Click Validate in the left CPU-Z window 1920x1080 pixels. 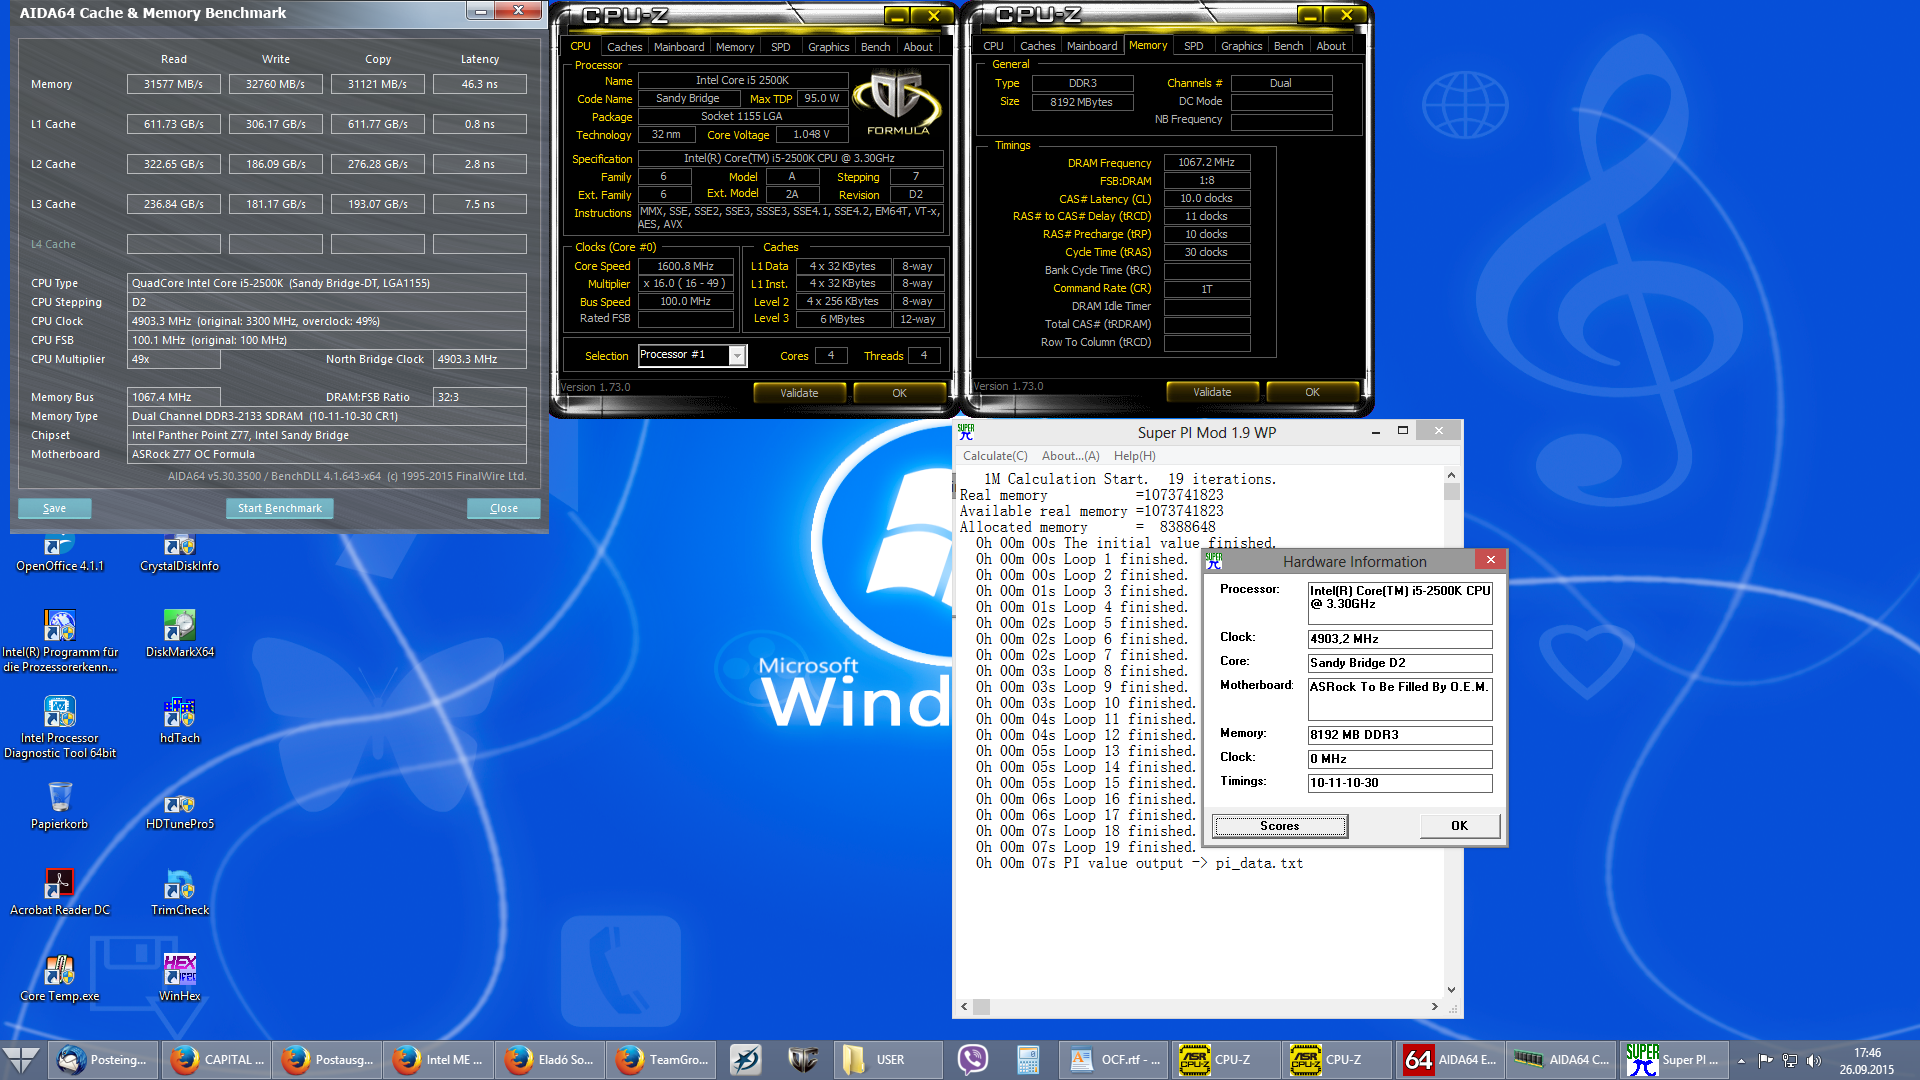click(x=798, y=393)
